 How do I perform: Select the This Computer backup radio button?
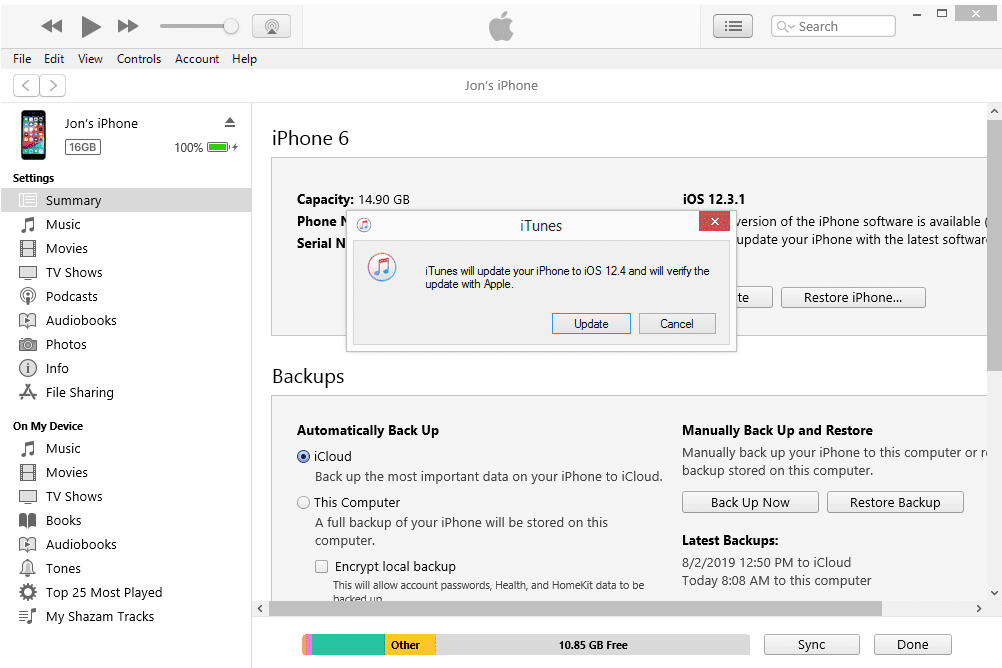[x=304, y=502]
